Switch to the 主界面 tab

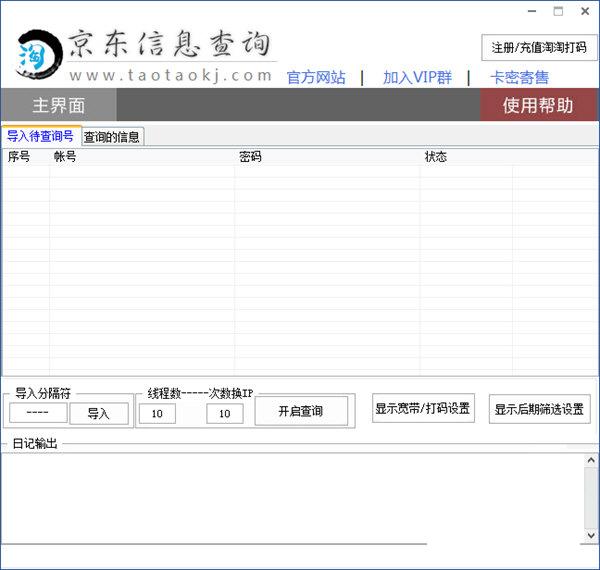point(59,105)
